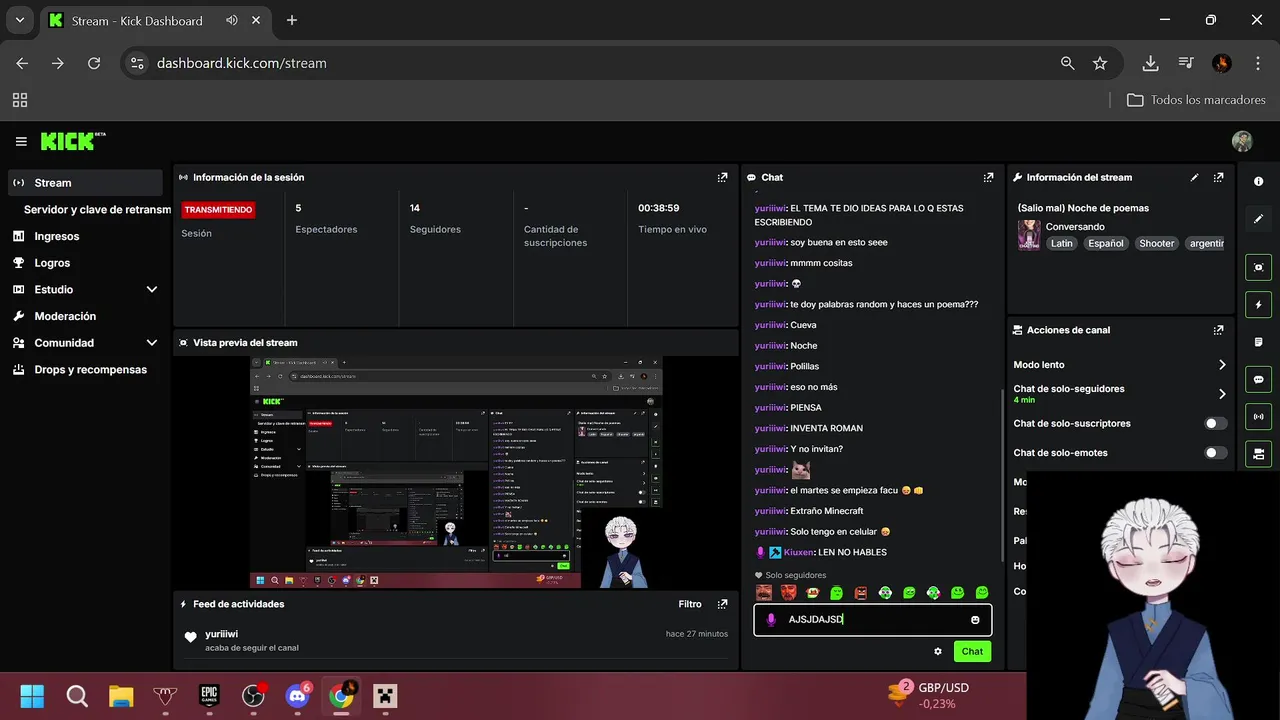Toggle the stream preview widget icon

tap(1258, 267)
